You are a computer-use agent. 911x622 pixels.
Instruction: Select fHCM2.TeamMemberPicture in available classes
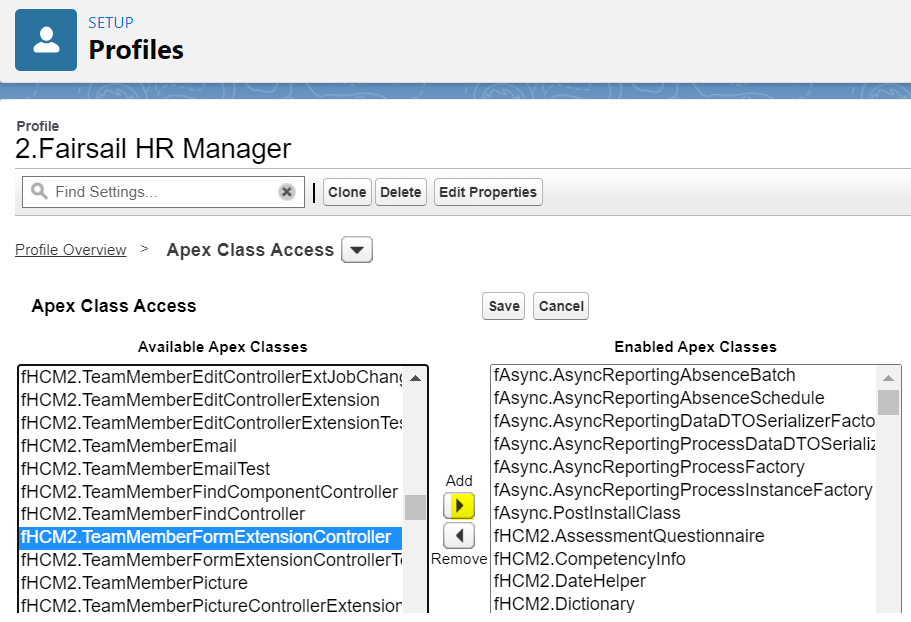coord(135,583)
